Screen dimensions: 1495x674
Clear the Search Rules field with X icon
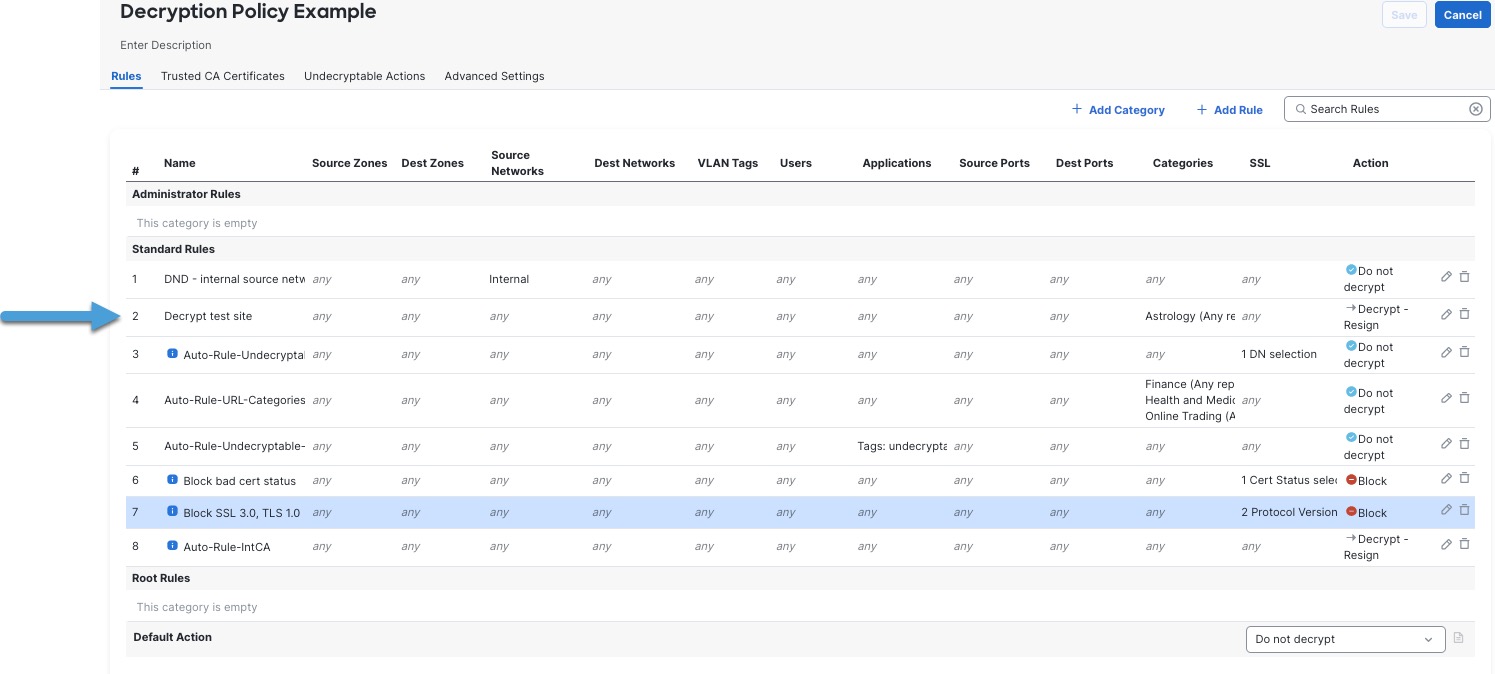pos(1475,109)
